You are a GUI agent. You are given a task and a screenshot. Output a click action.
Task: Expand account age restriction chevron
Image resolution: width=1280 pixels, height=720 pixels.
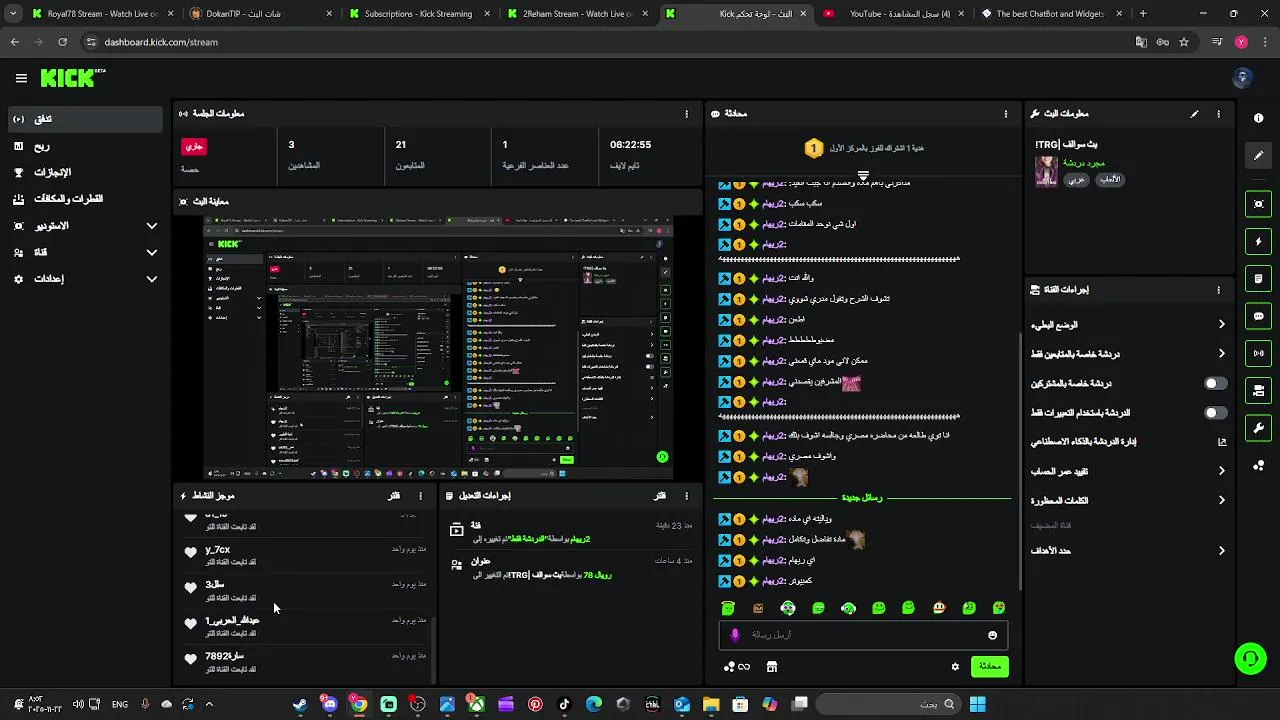point(1221,471)
